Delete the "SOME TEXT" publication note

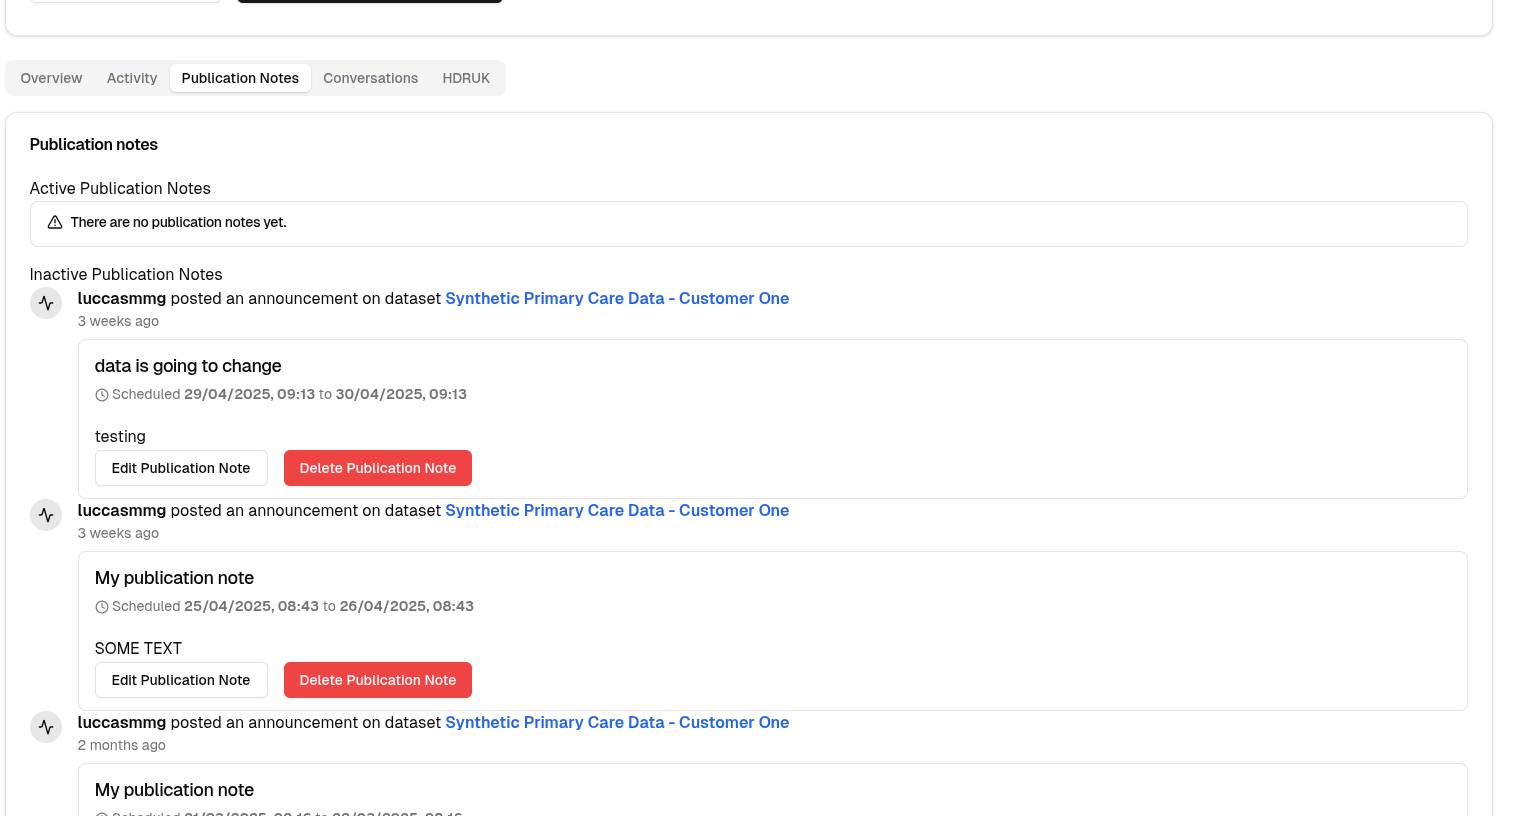point(377,680)
